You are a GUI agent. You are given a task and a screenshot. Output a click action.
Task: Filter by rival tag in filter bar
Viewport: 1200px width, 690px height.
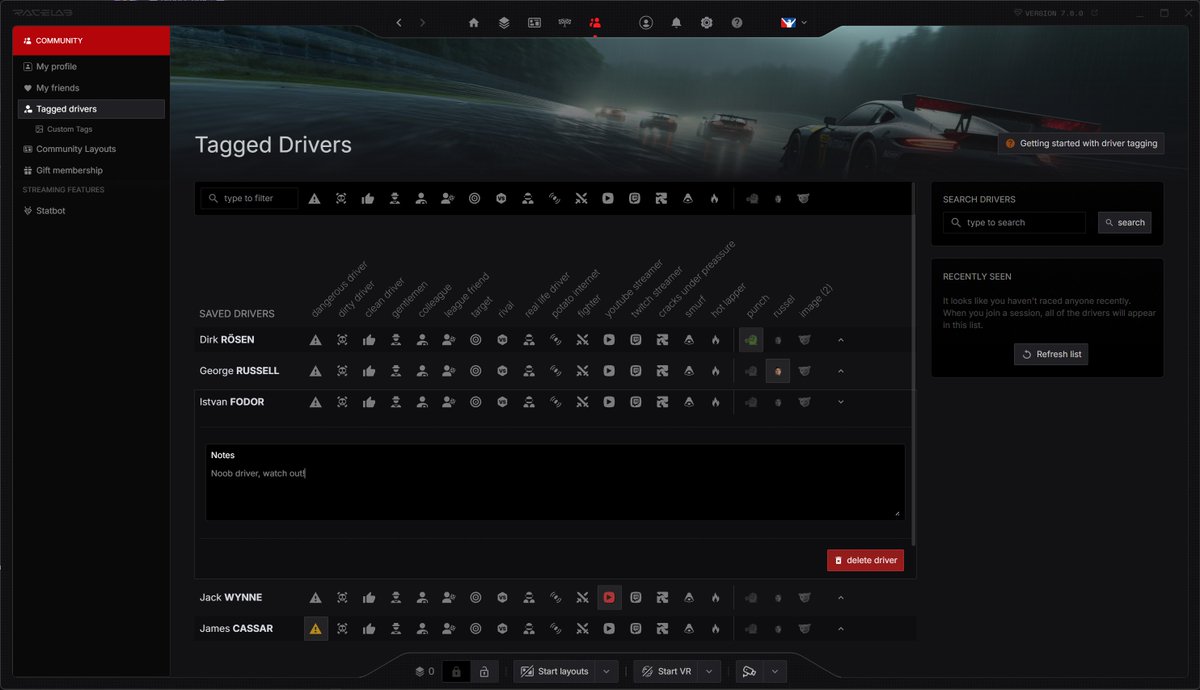point(502,198)
